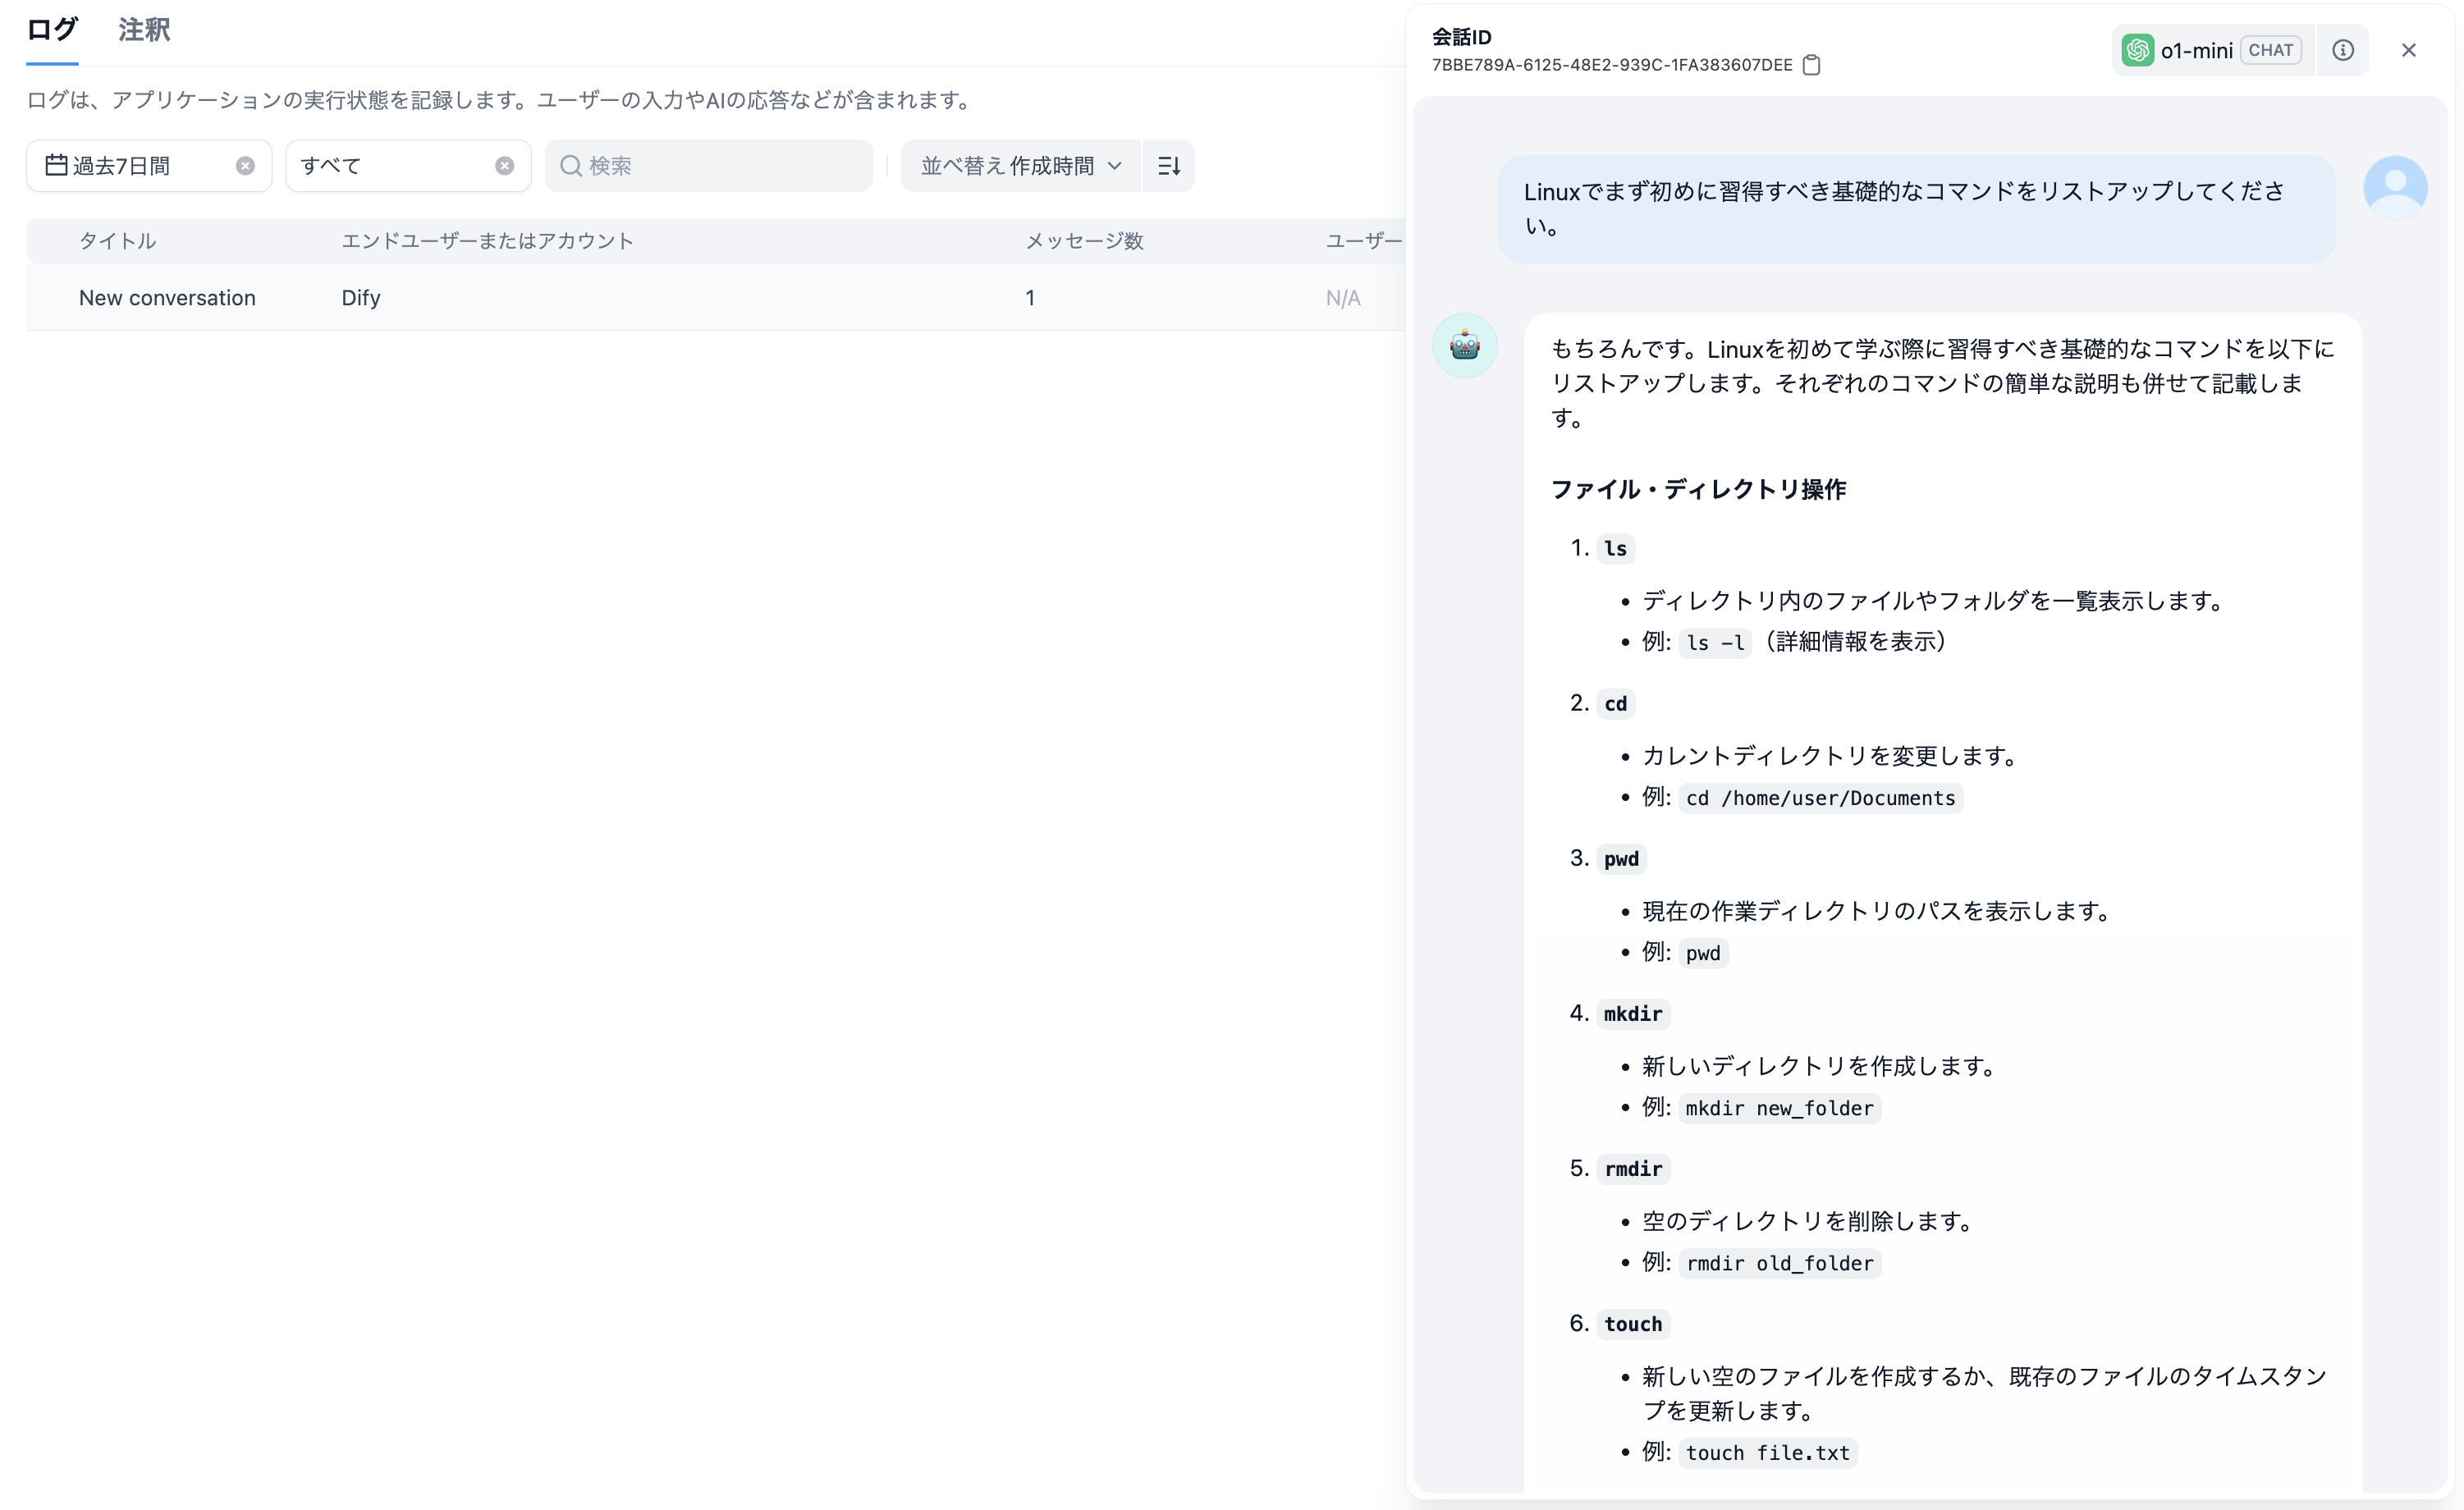Toggle the sort direction icon
This screenshot has height=1510, width=2464.
click(x=1168, y=165)
